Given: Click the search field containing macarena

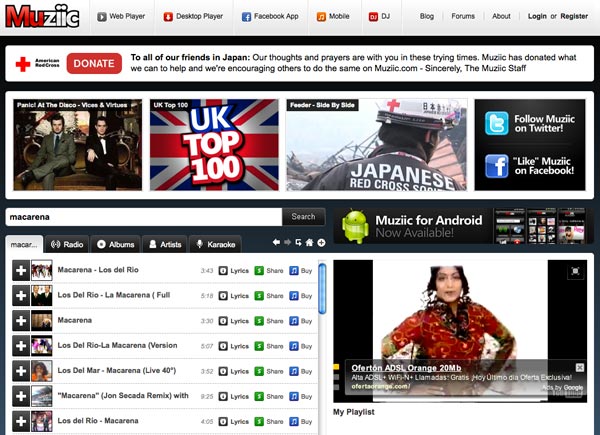Looking at the screenshot, I should [x=143, y=217].
